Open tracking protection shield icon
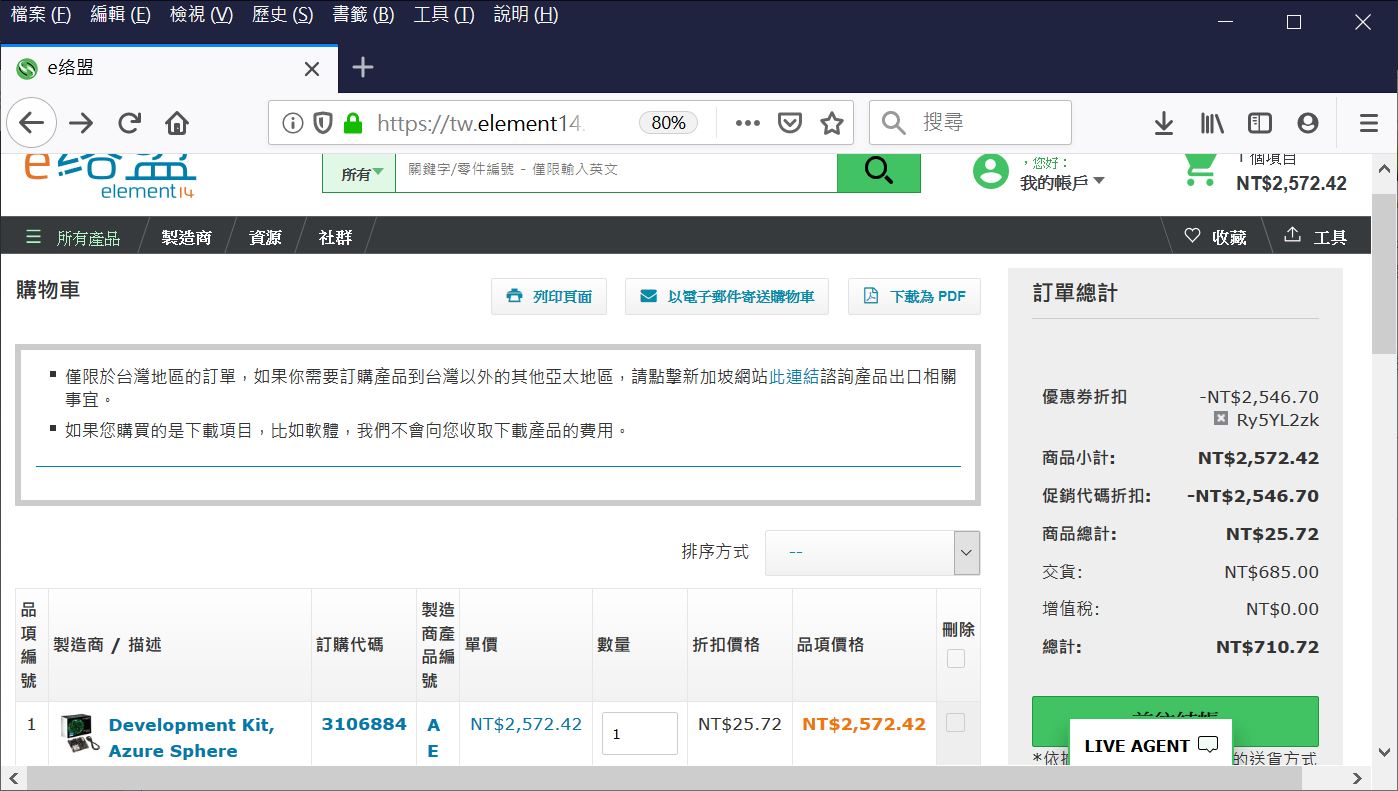The image size is (1398, 791). [322, 123]
